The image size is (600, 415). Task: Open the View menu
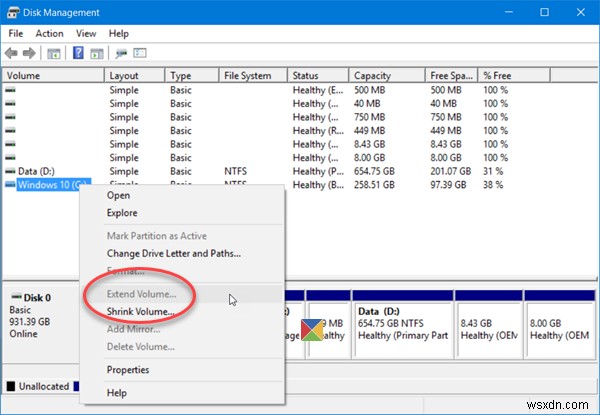[86, 34]
